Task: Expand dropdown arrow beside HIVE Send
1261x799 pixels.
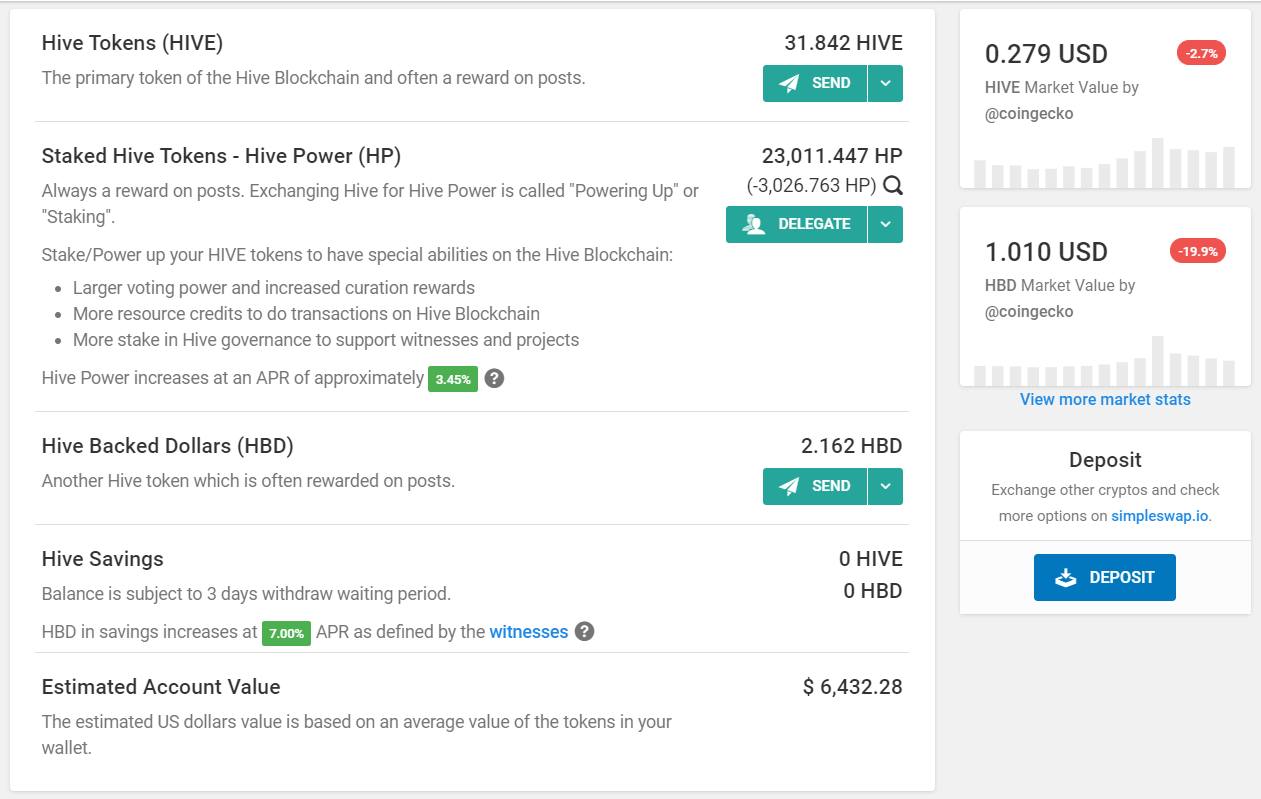Action: [885, 84]
